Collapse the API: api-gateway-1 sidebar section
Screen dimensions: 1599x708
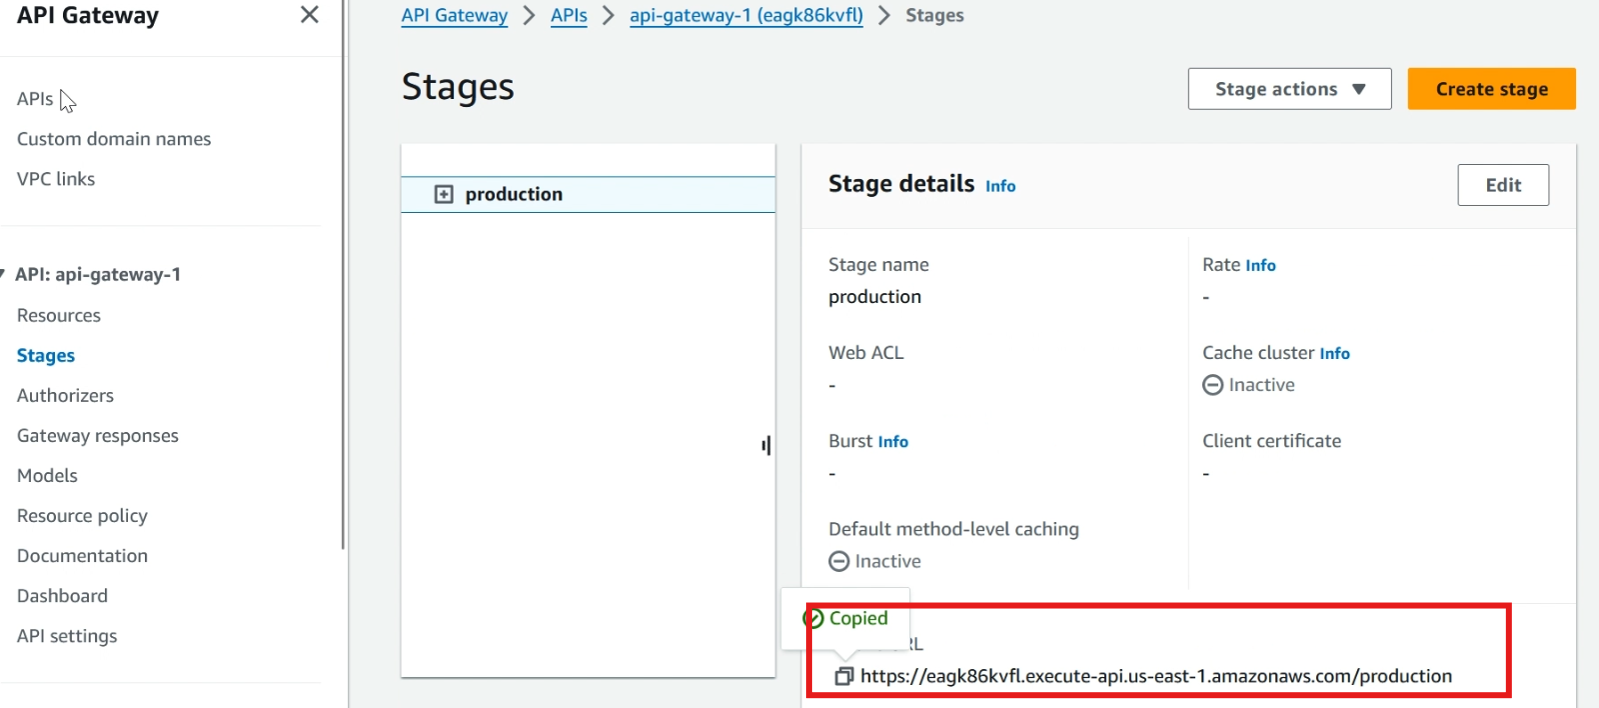coord(3,274)
